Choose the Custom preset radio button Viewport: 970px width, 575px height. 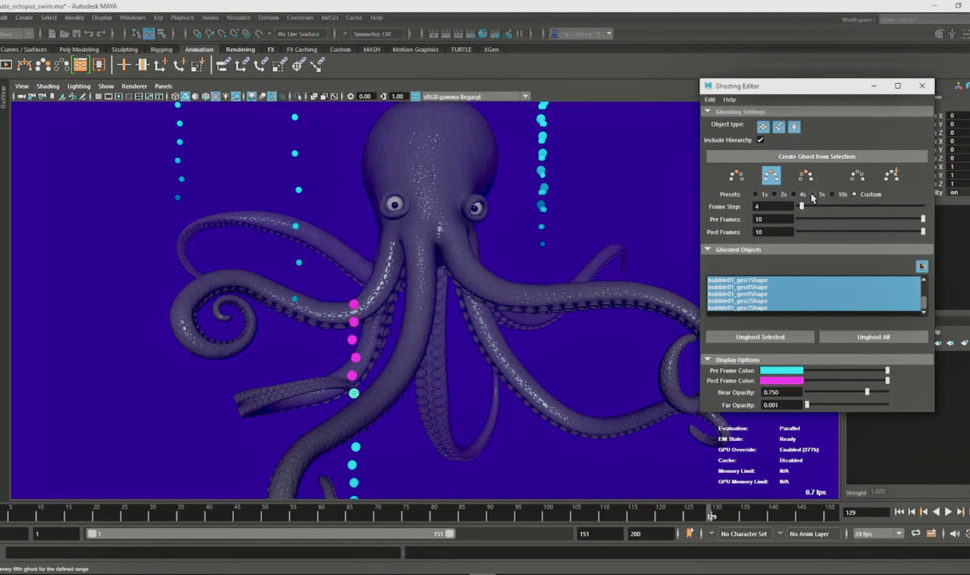pyautogui.click(x=854, y=194)
